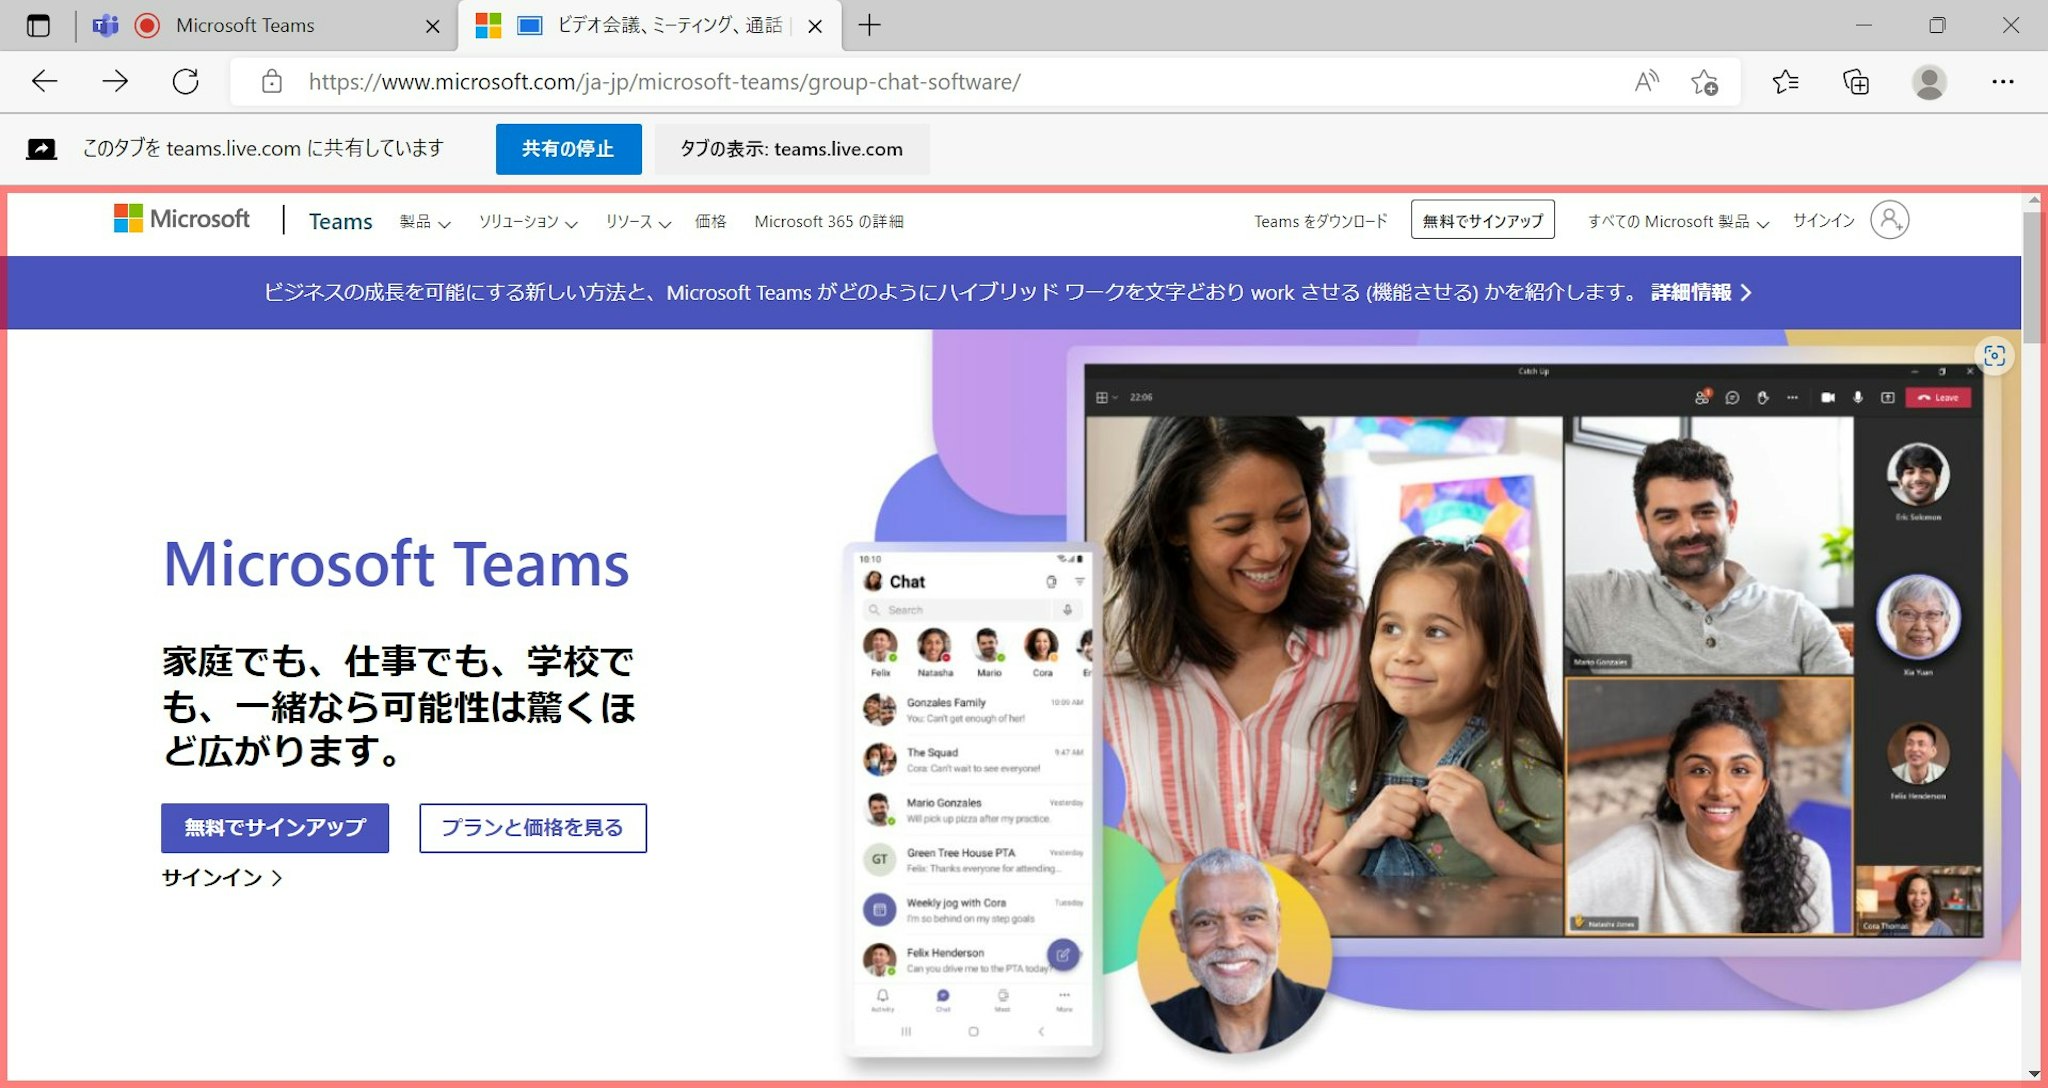Image resolution: width=2048 pixels, height=1088 pixels.
Task: Expand the 製品 dropdown menu
Action: (x=425, y=222)
